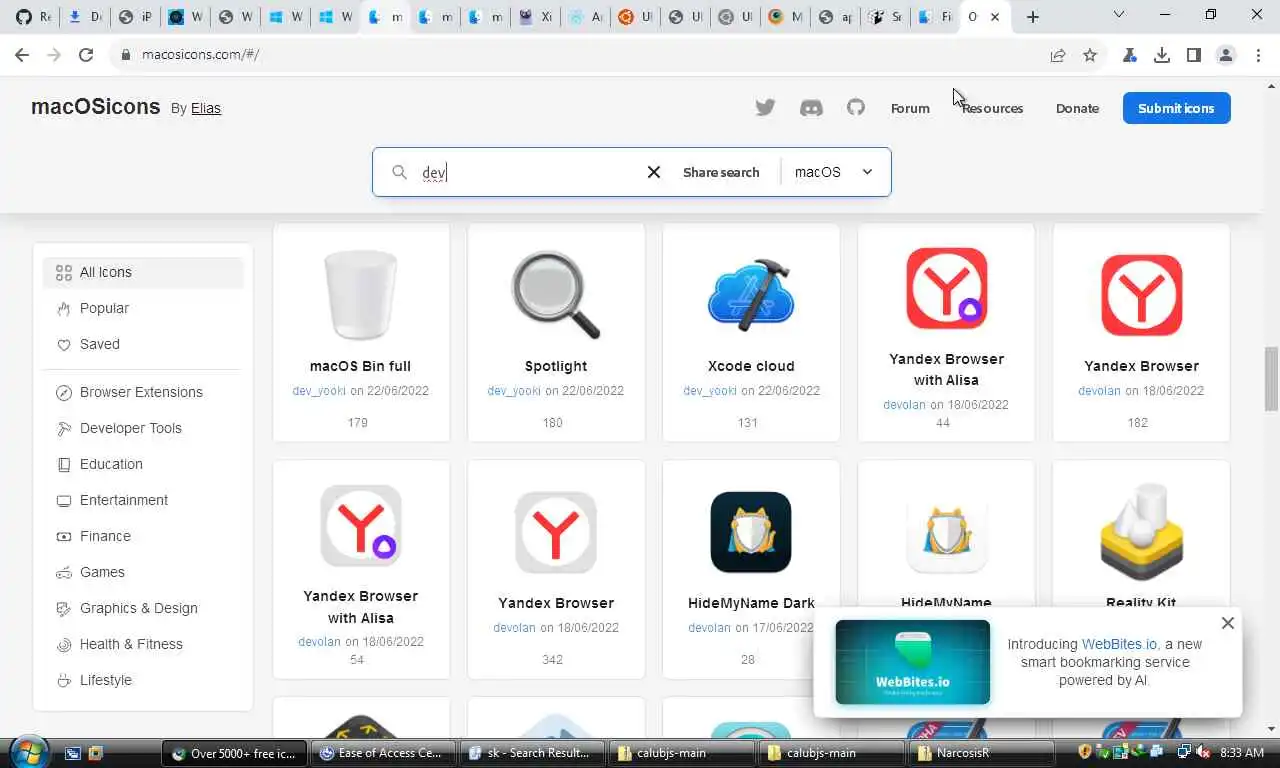Open the WebBites.io link in popup
The image size is (1280, 768).
pos(1119,644)
